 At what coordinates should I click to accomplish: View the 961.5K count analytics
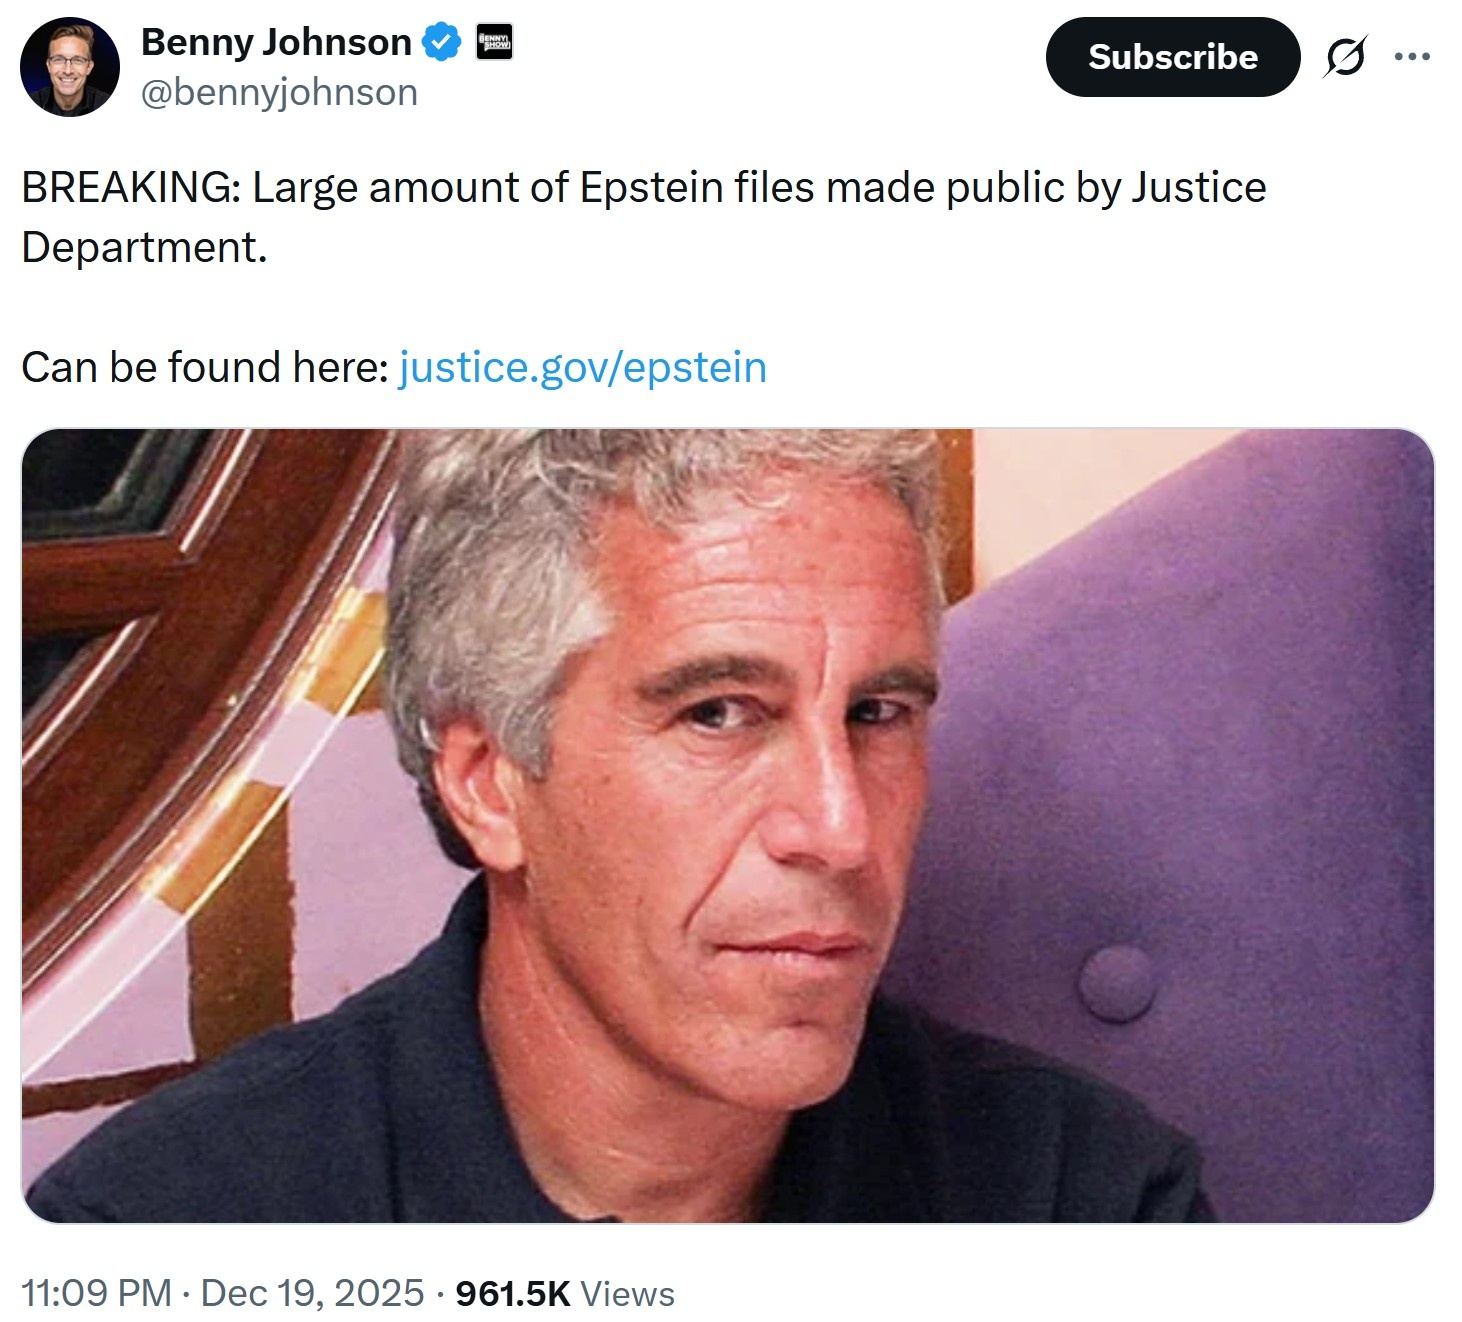pyautogui.click(x=513, y=1293)
